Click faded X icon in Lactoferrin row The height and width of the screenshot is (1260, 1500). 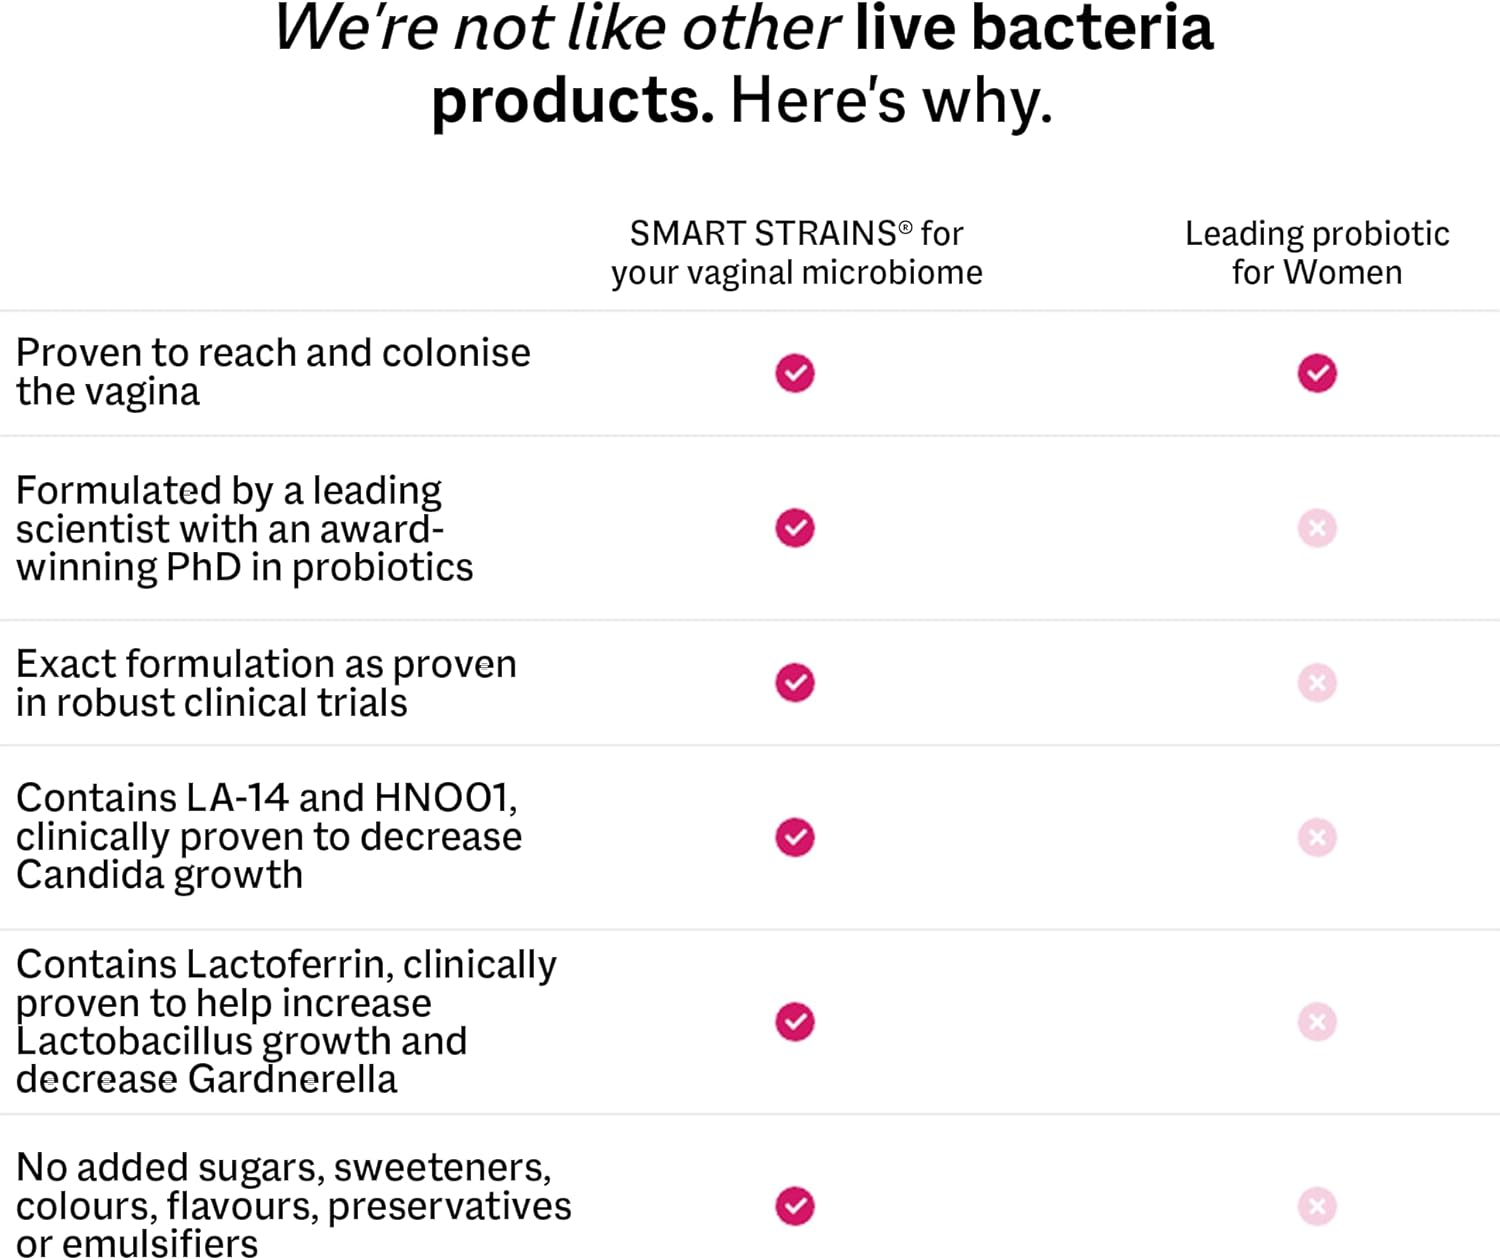(x=1317, y=1022)
